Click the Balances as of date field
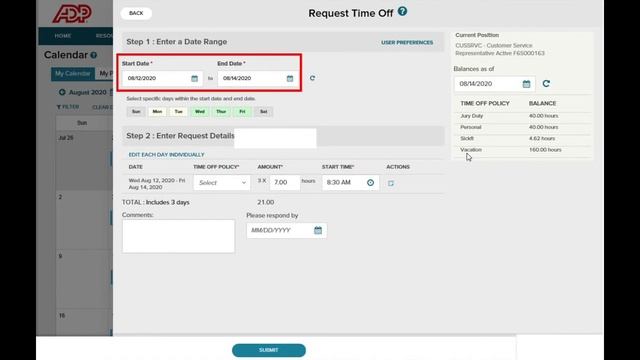Image resolution: width=640 pixels, height=360 pixels. click(x=494, y=84)
